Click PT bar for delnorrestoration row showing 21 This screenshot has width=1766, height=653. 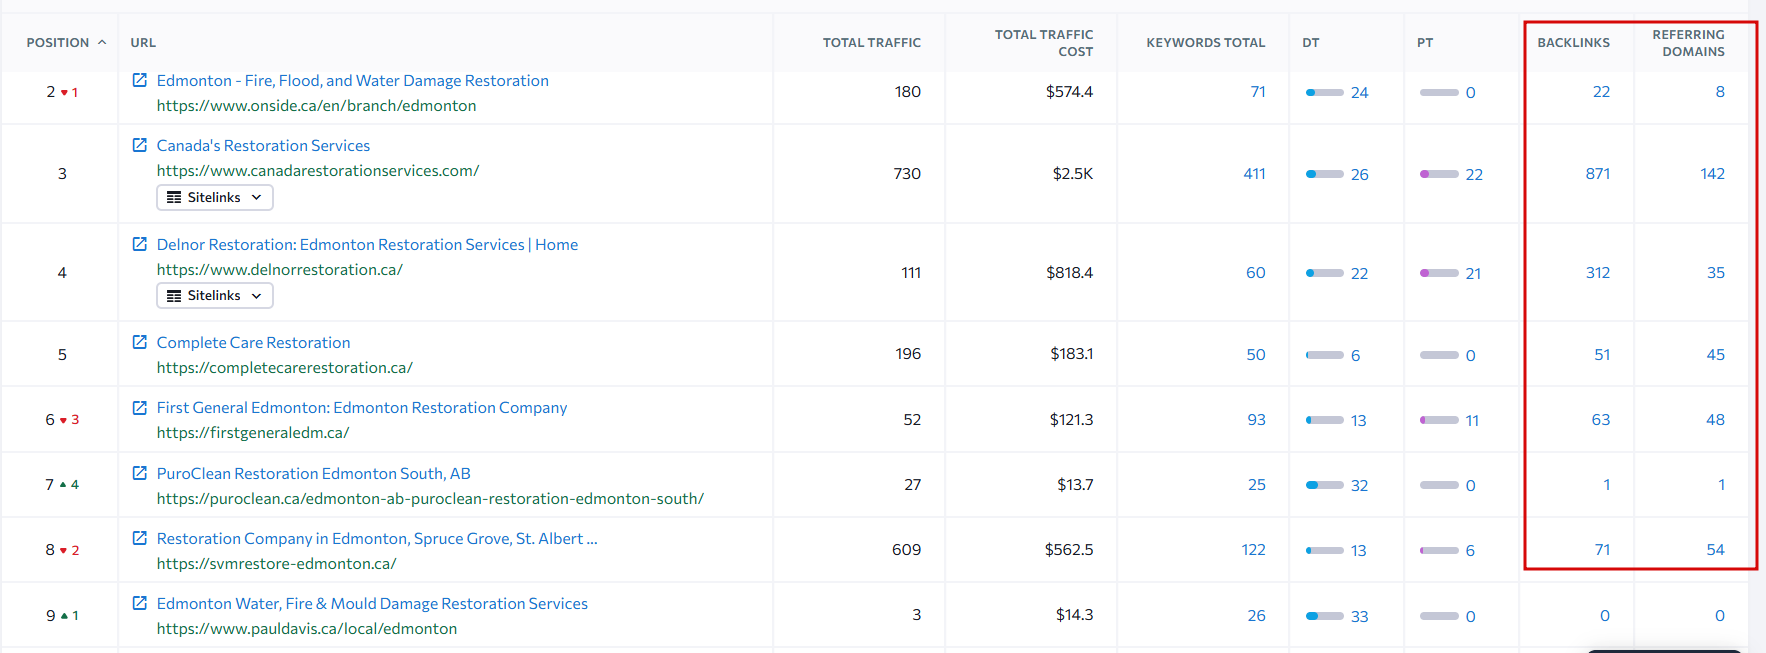point(1439,273)
